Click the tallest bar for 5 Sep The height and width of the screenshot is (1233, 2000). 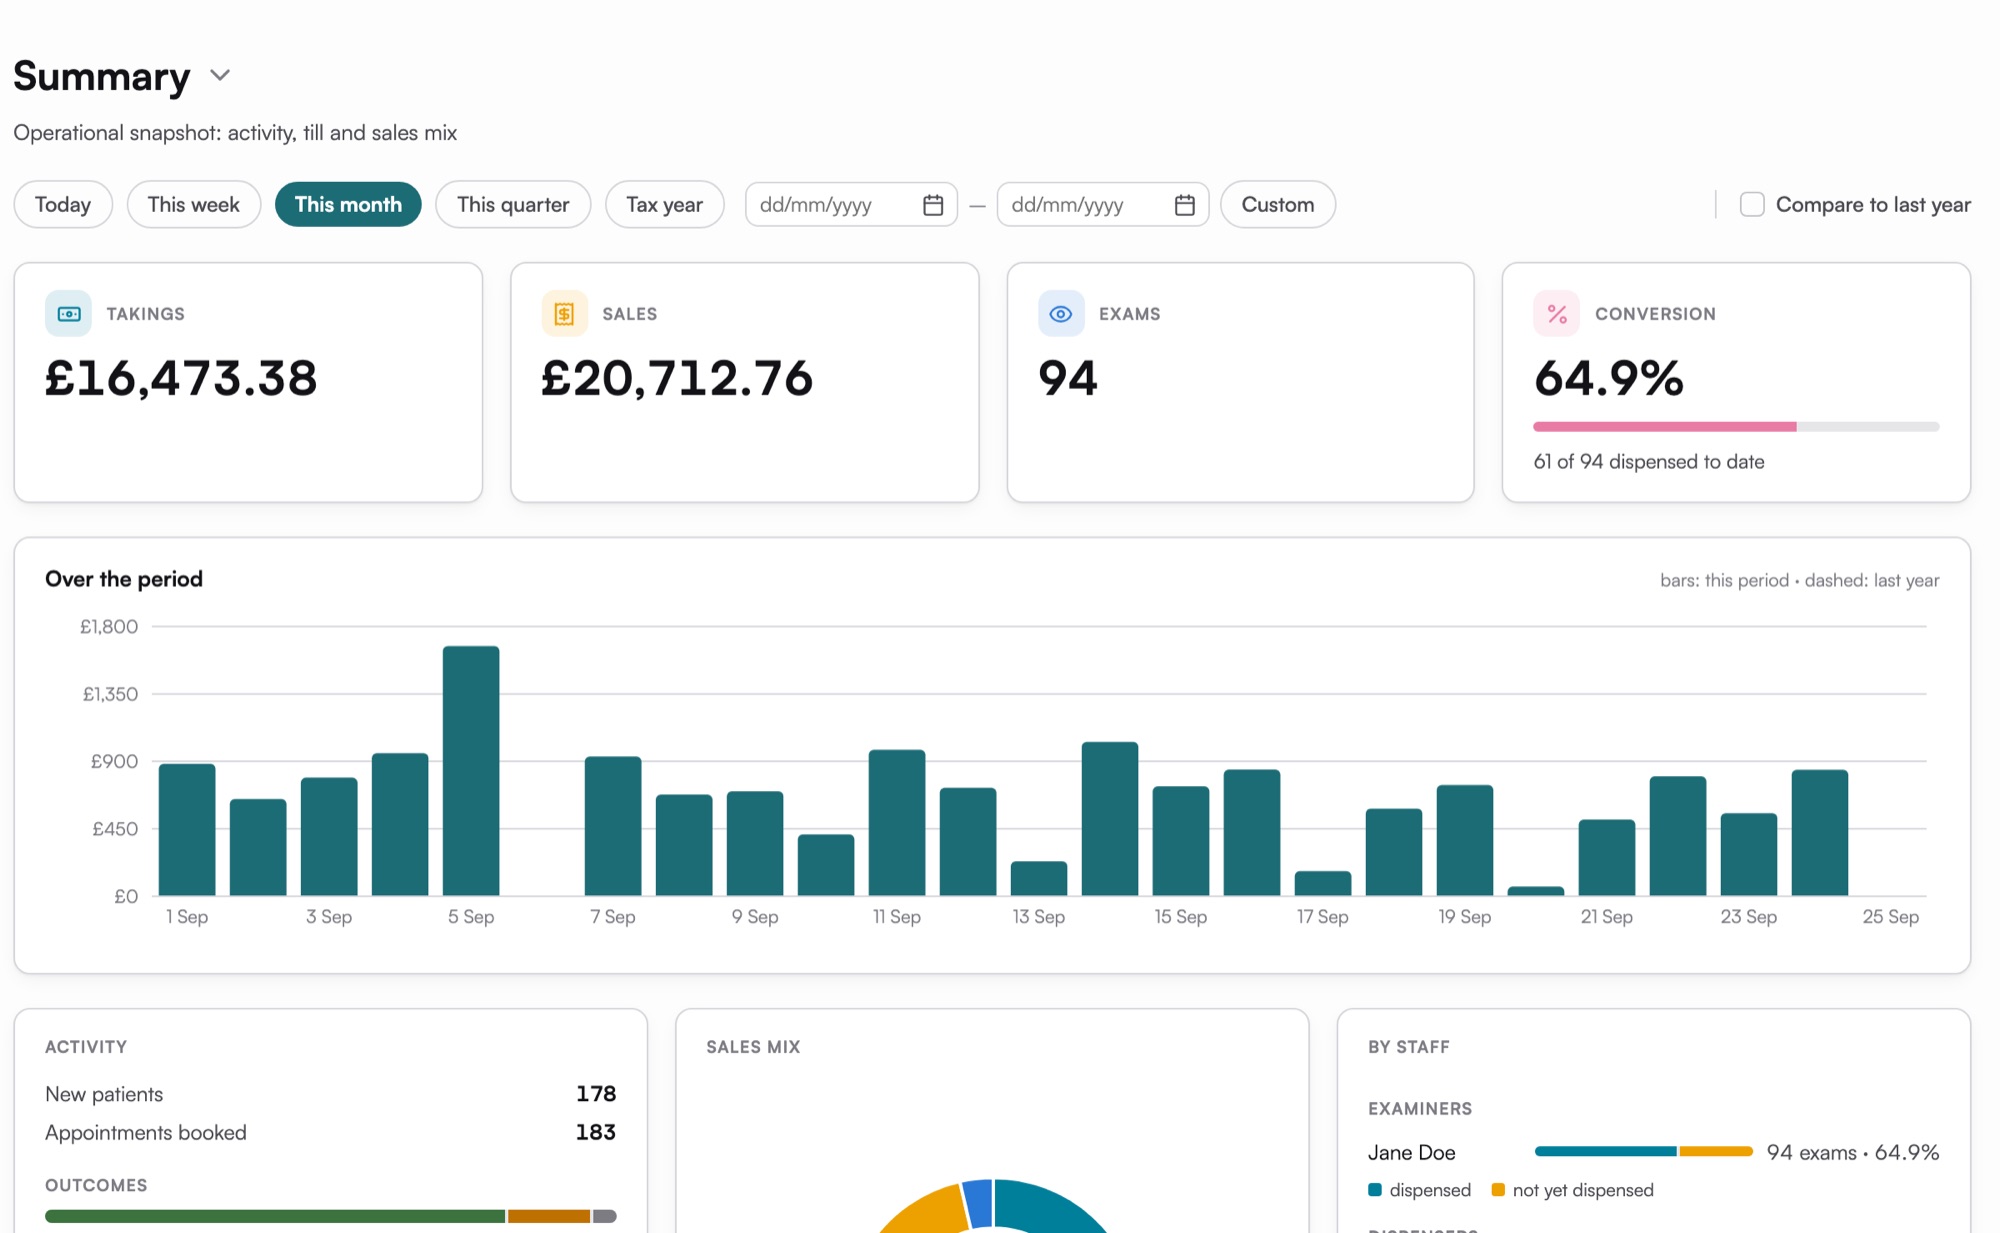point(471,771)
